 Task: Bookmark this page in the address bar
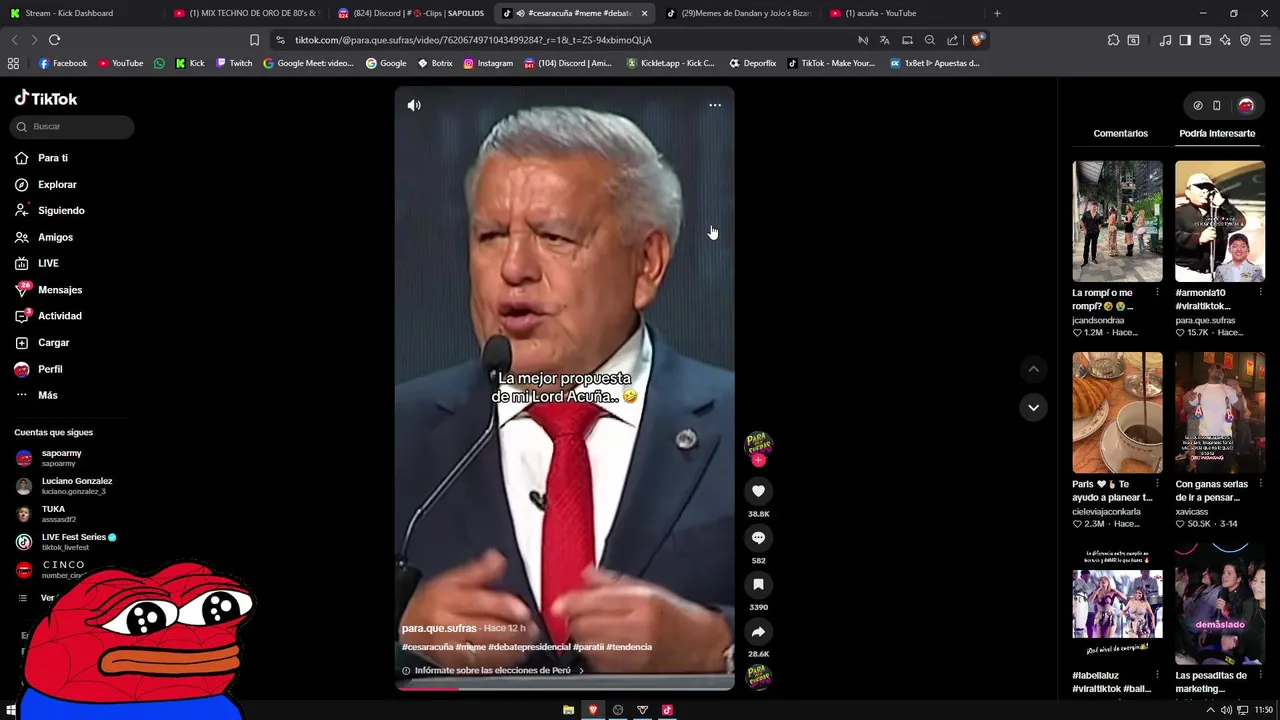coord(254,40)
